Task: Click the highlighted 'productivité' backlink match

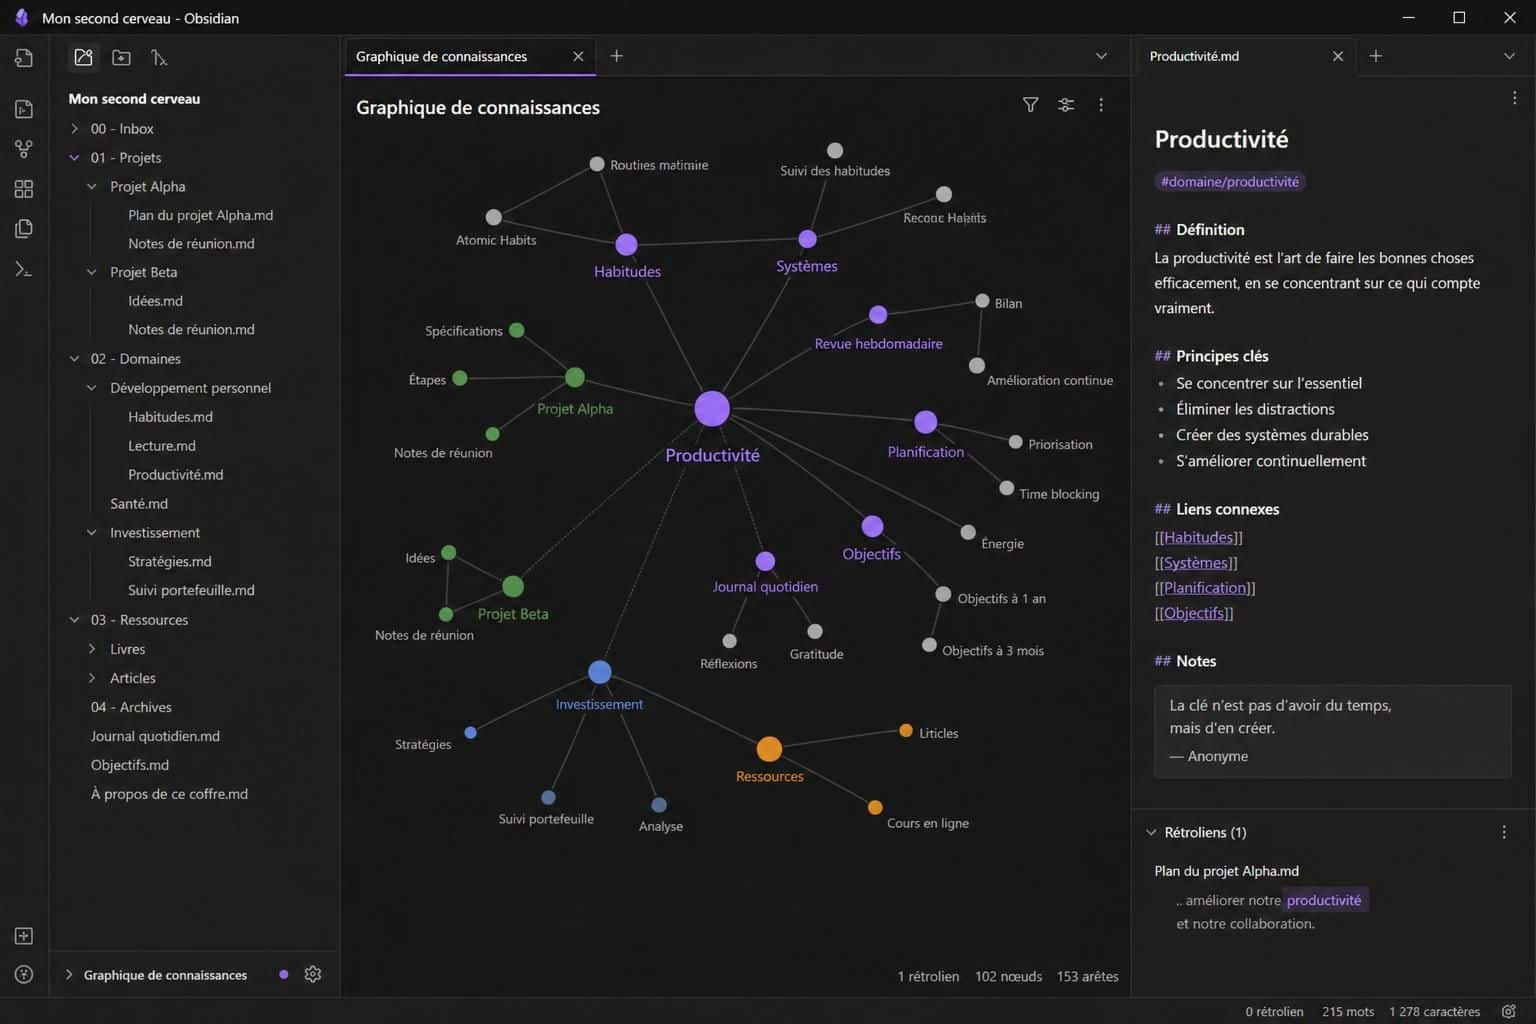Action: 1324,900
